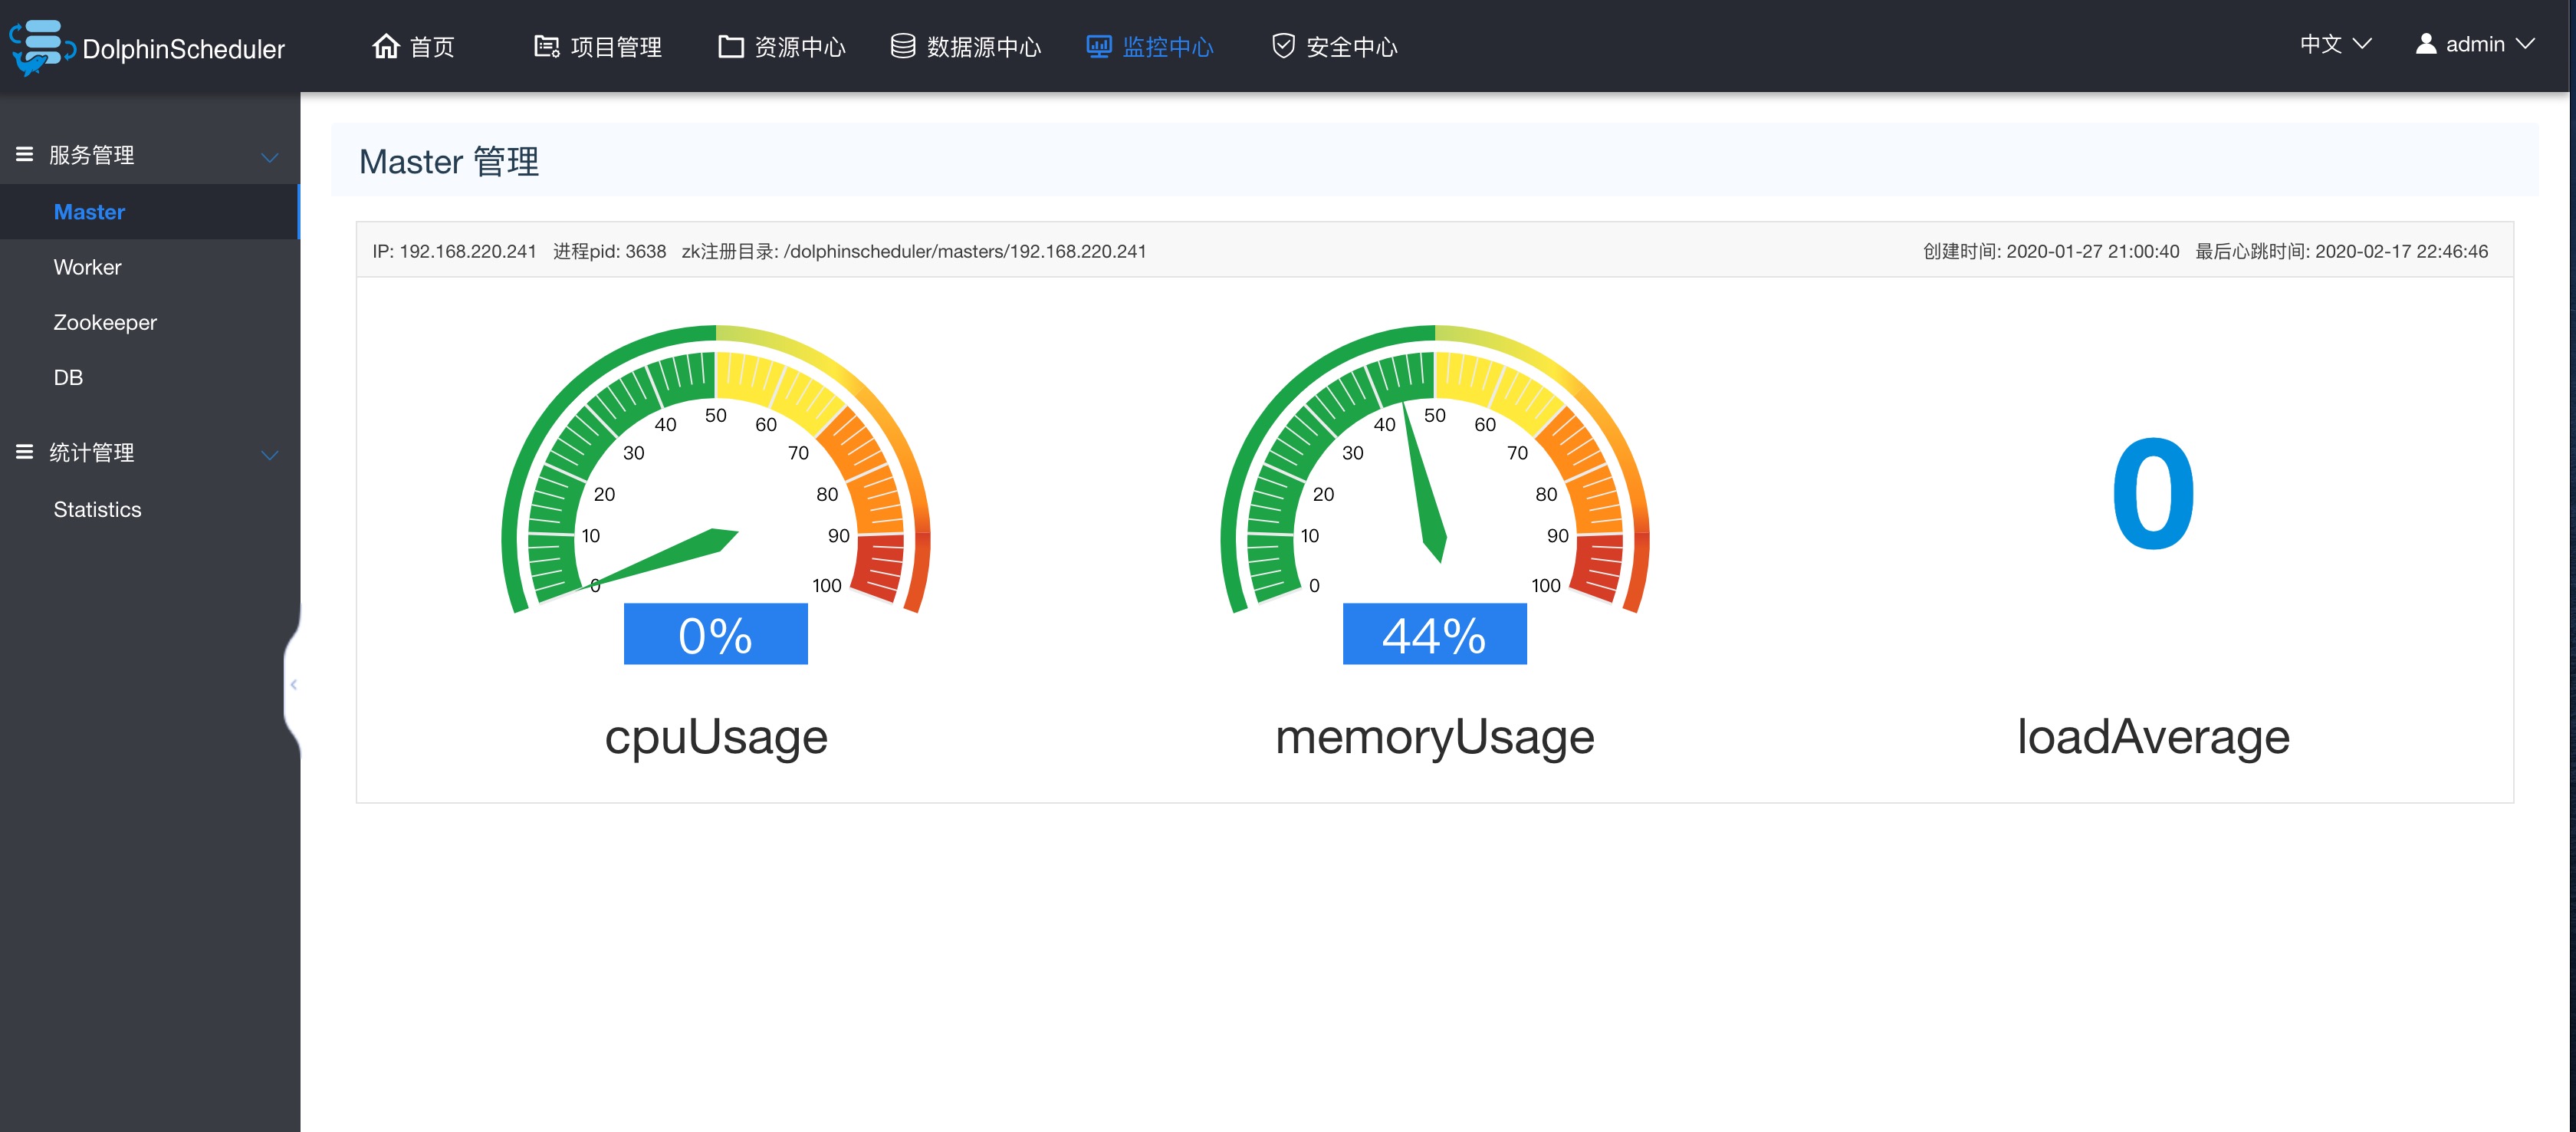This screenshot has height=1132, width=2576.
Task: Click the memoryUsage label
Action: (x=1435, y=737)
